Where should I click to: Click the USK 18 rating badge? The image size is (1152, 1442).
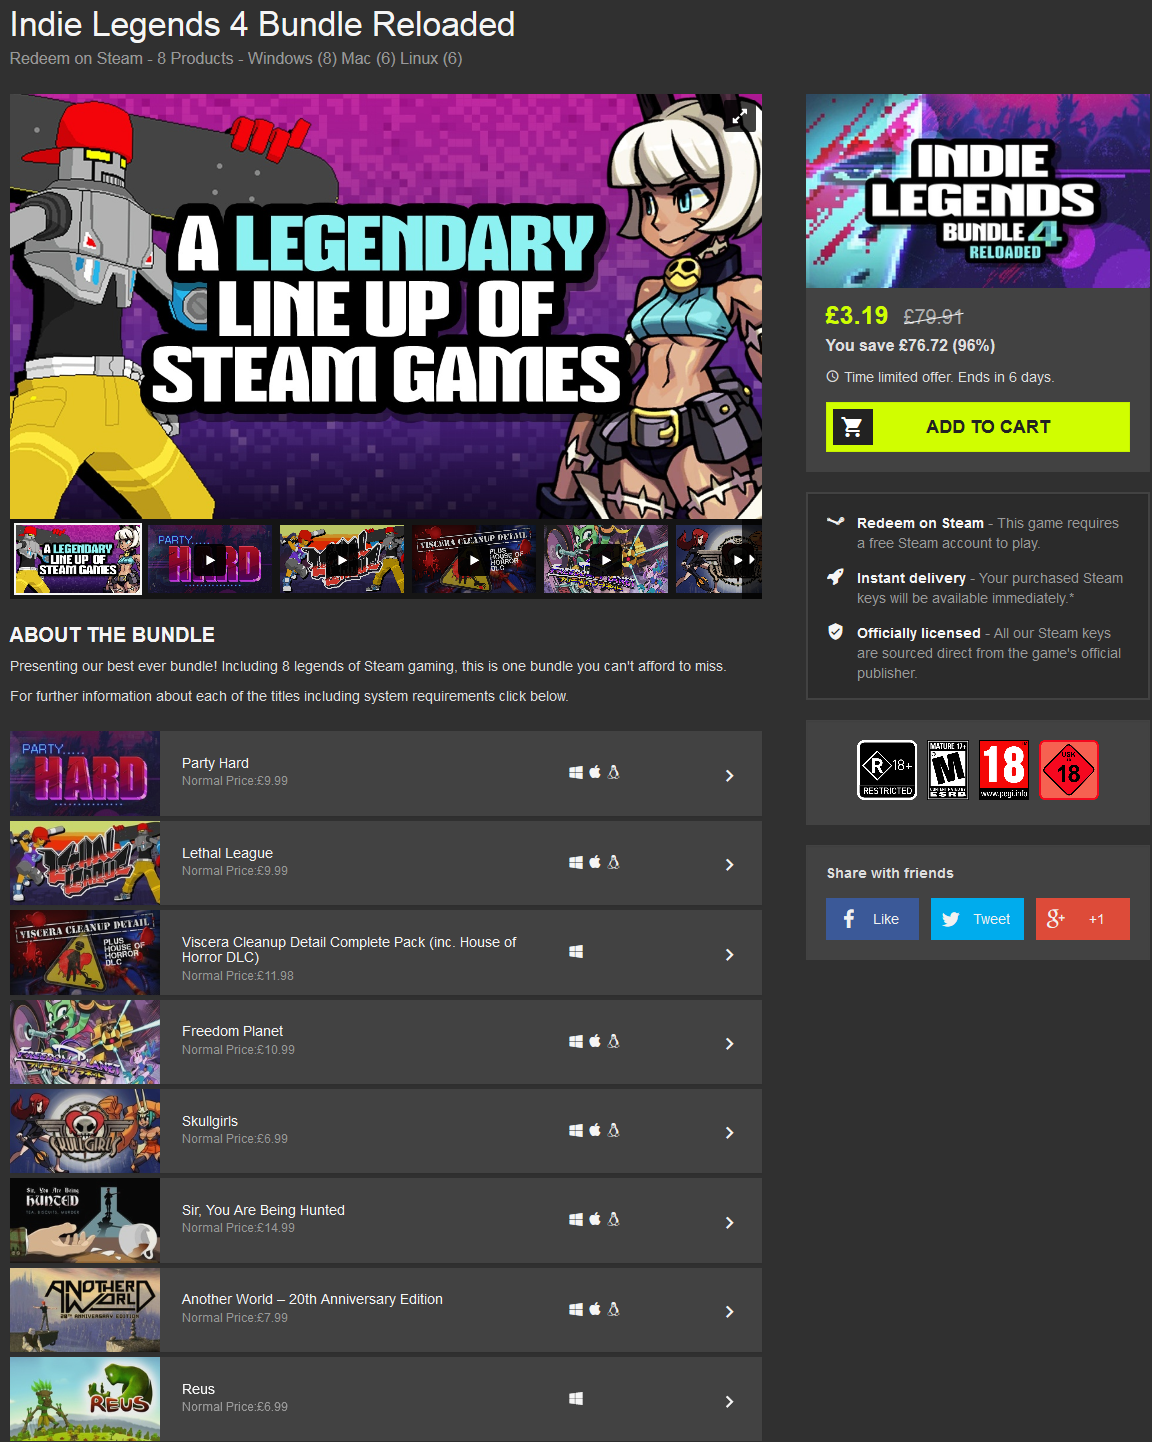click(x=1068, y=770)
